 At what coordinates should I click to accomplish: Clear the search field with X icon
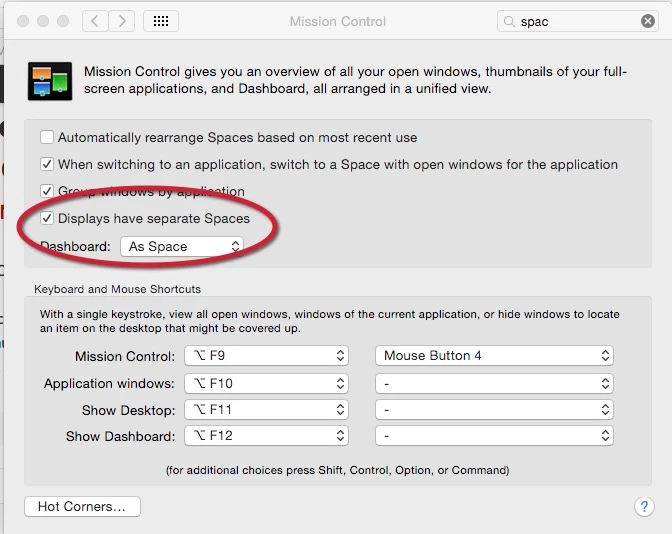648,21
